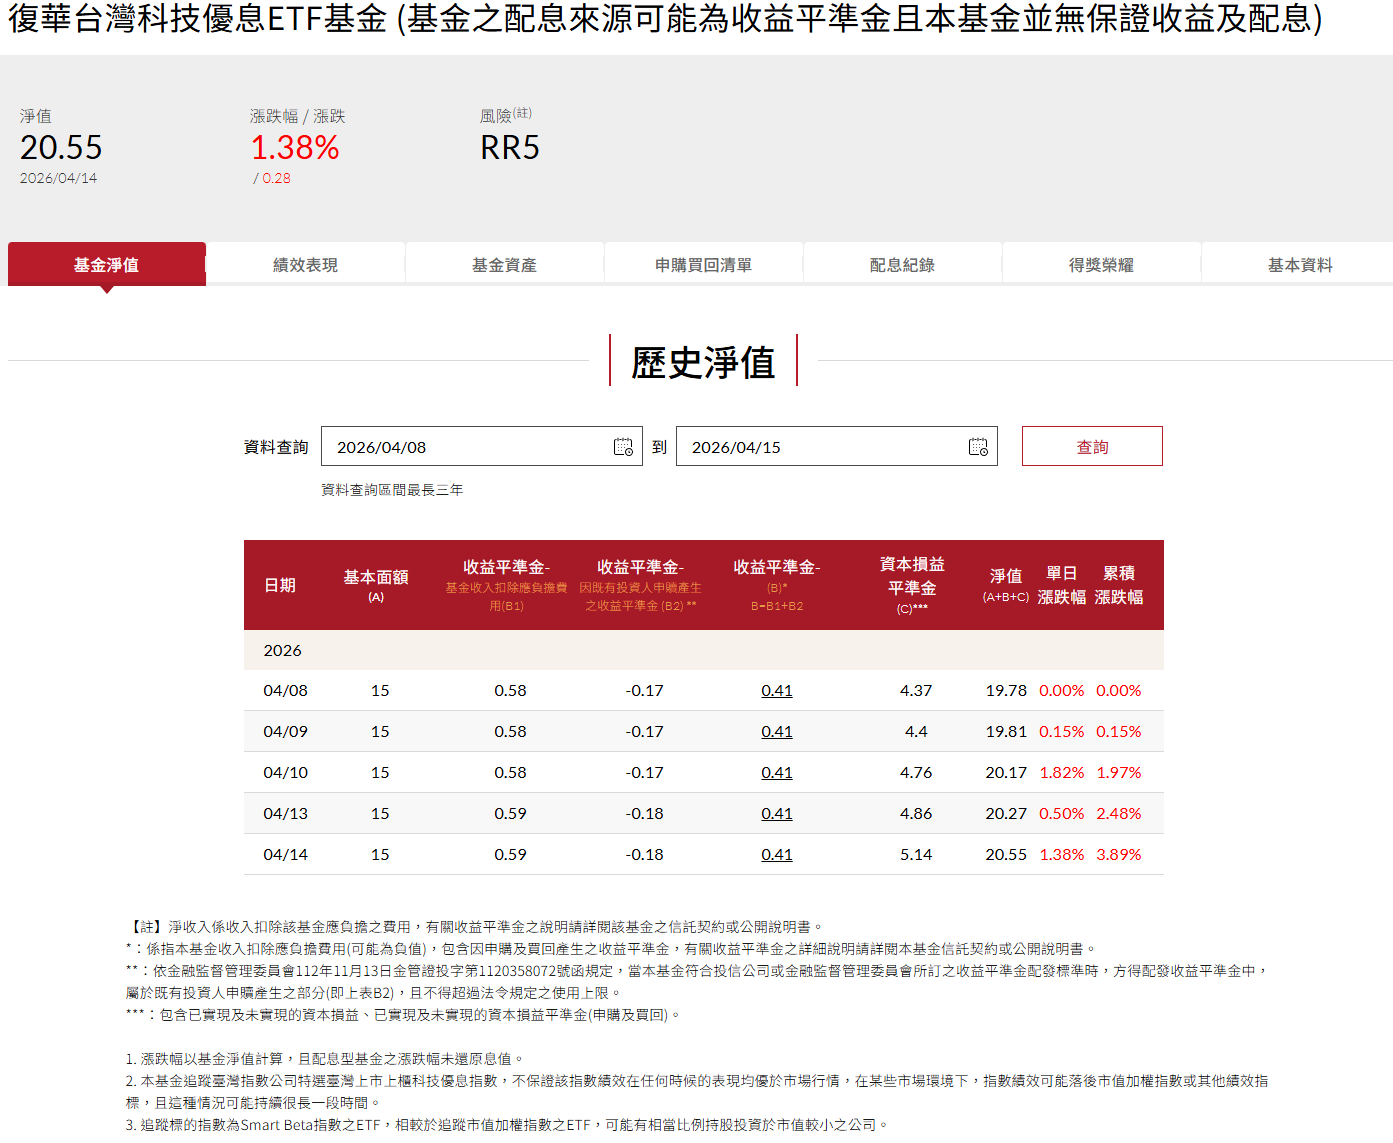Open the 得獎榮耀 tab
This screenshot has width=1393, height=1143.
(1100, 264)
